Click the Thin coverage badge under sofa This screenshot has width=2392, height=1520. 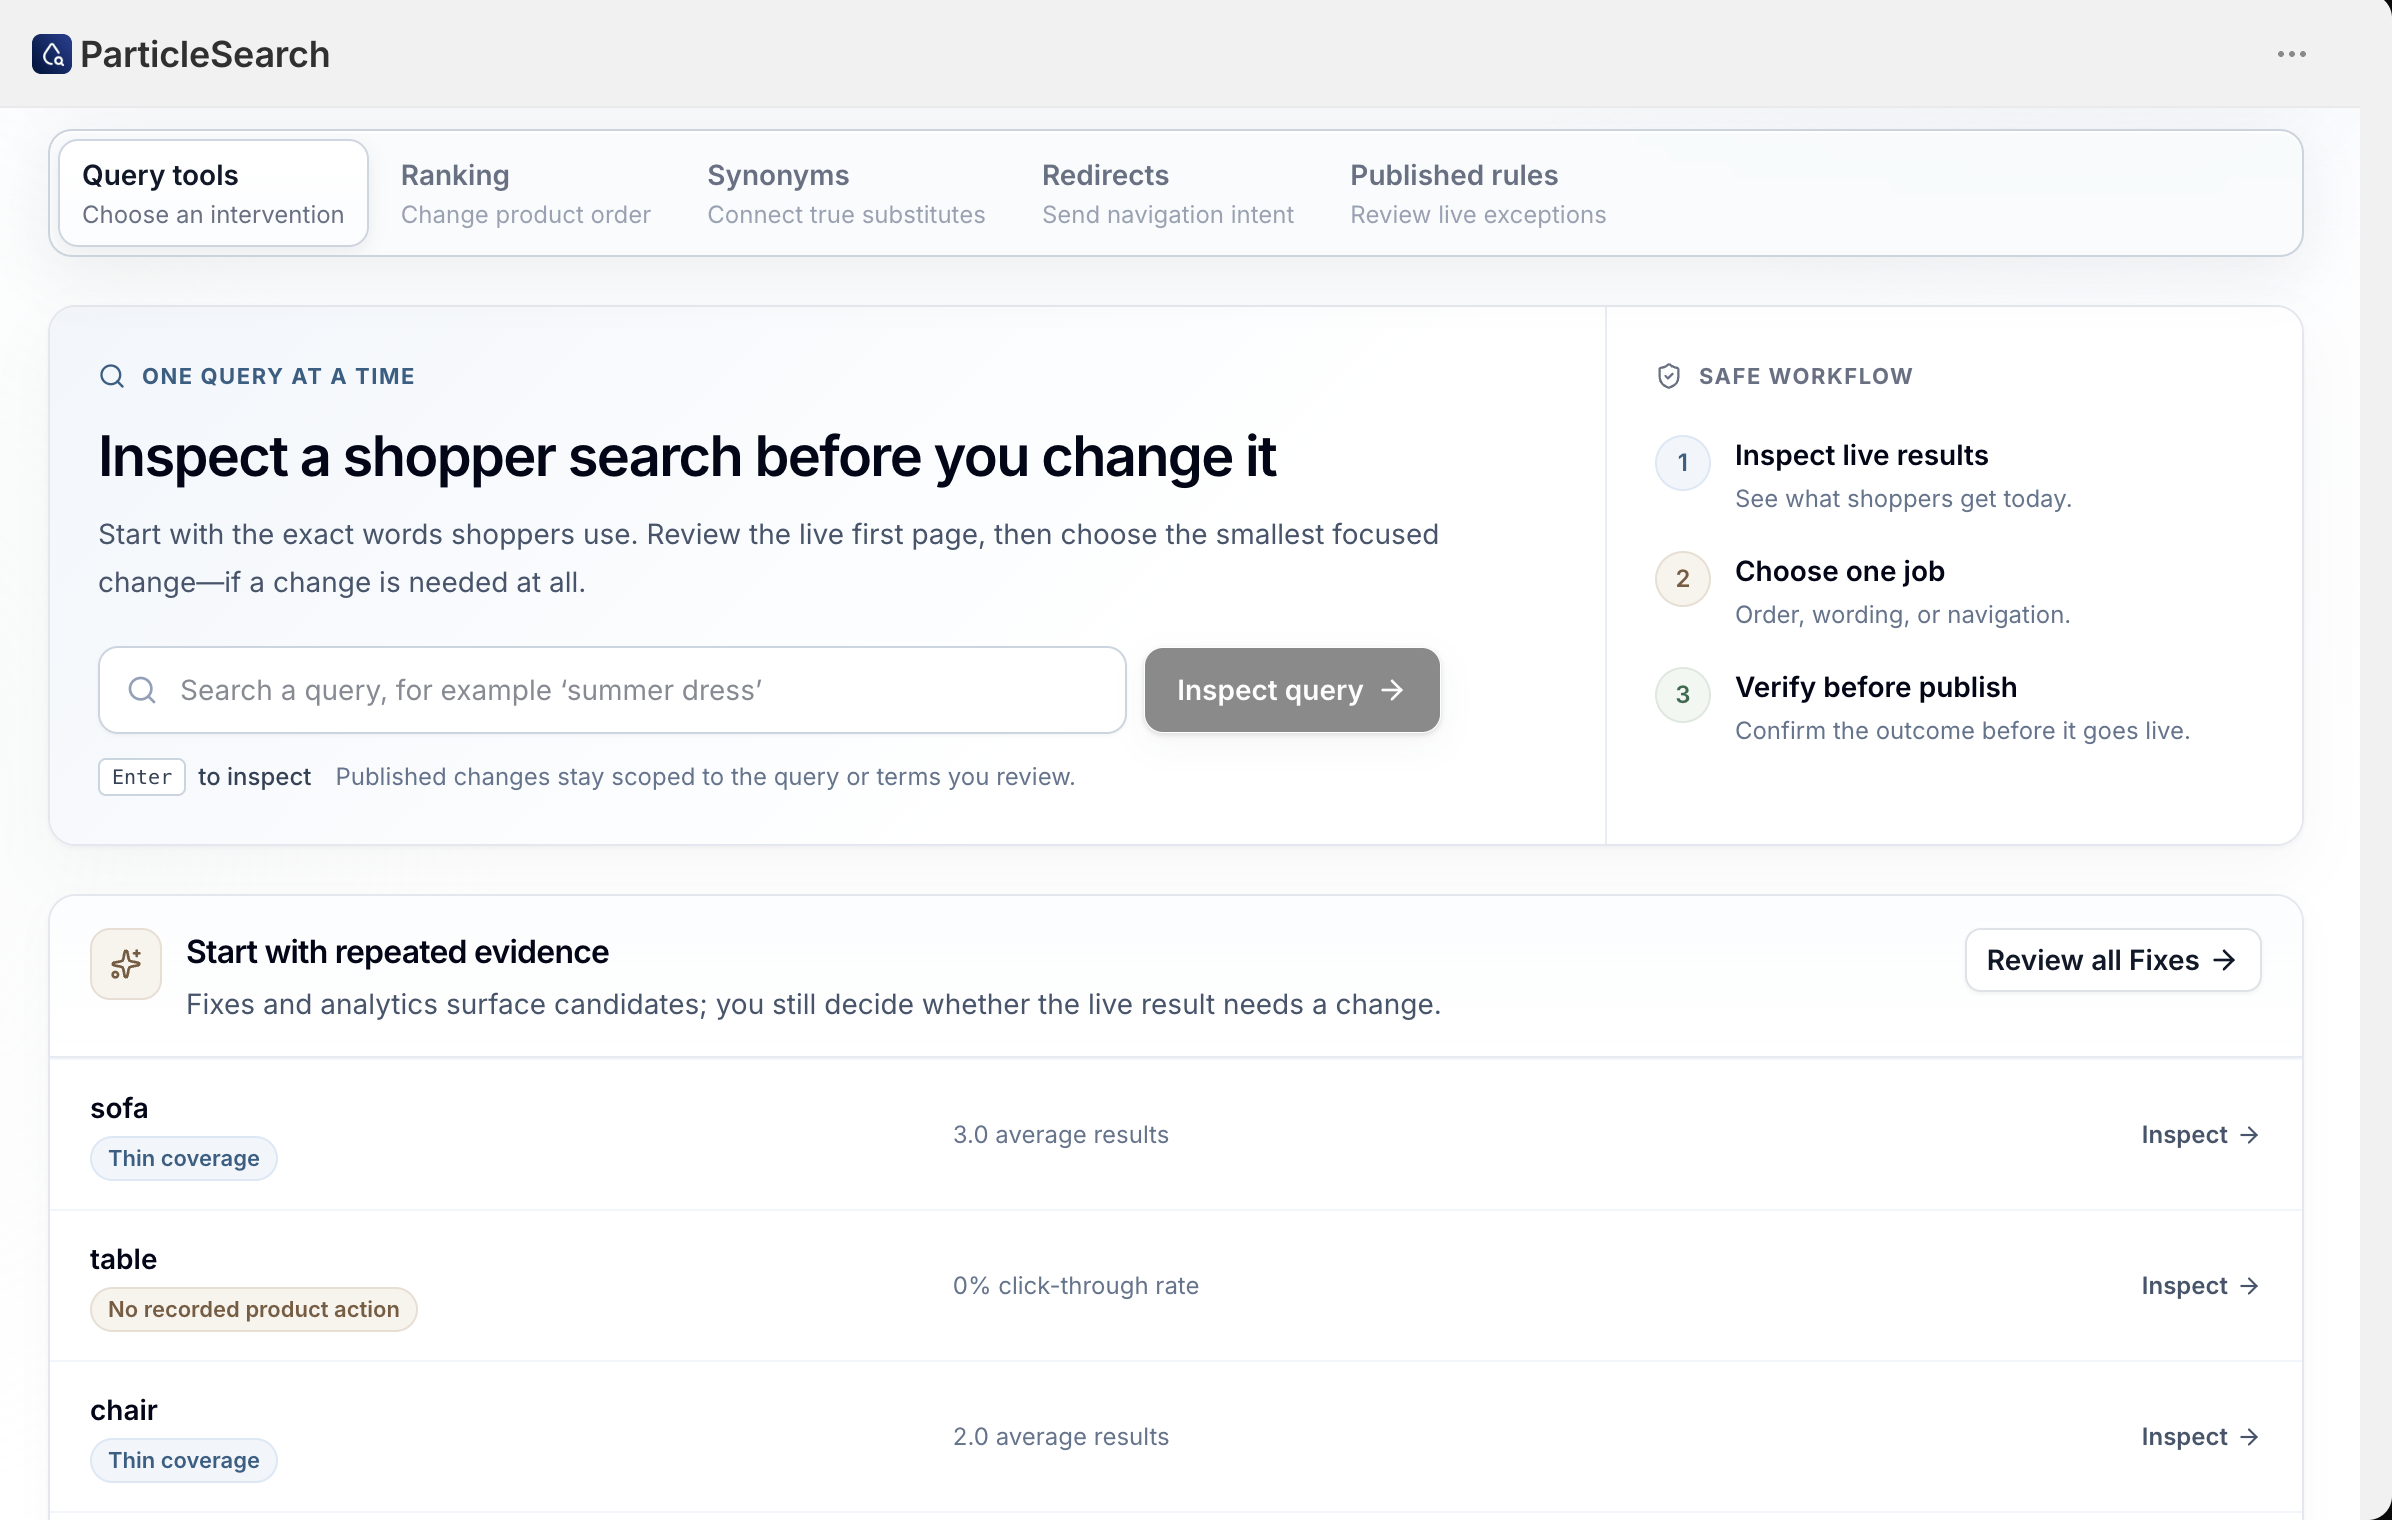tap(184, 1158)
